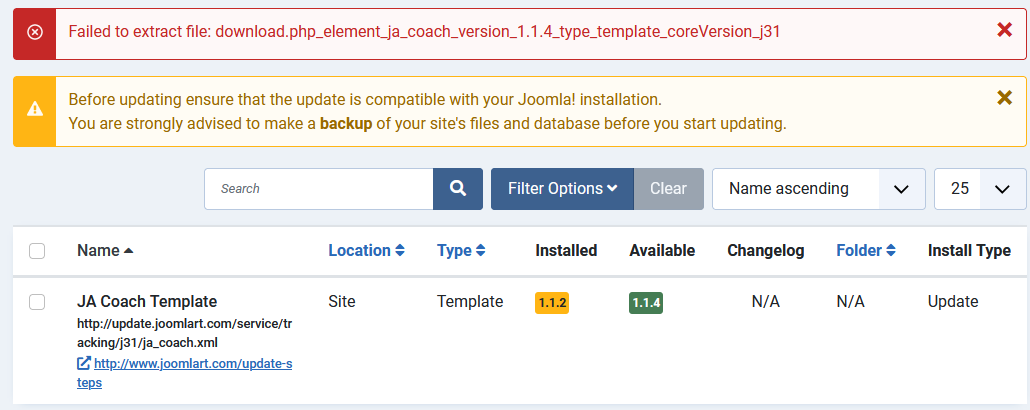Click the external link icon beside update-steps

84,363
